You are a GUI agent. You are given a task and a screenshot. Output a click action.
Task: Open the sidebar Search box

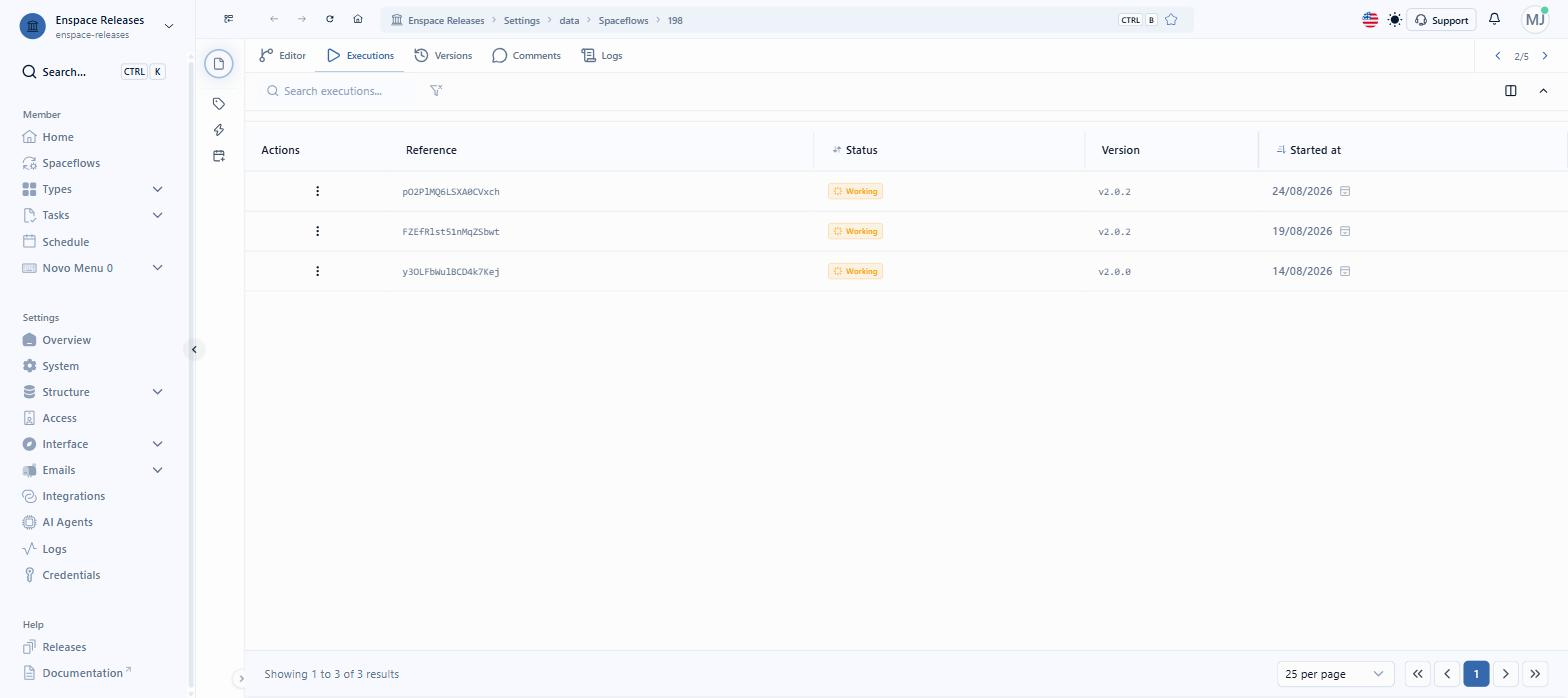[x=92, y=72]
